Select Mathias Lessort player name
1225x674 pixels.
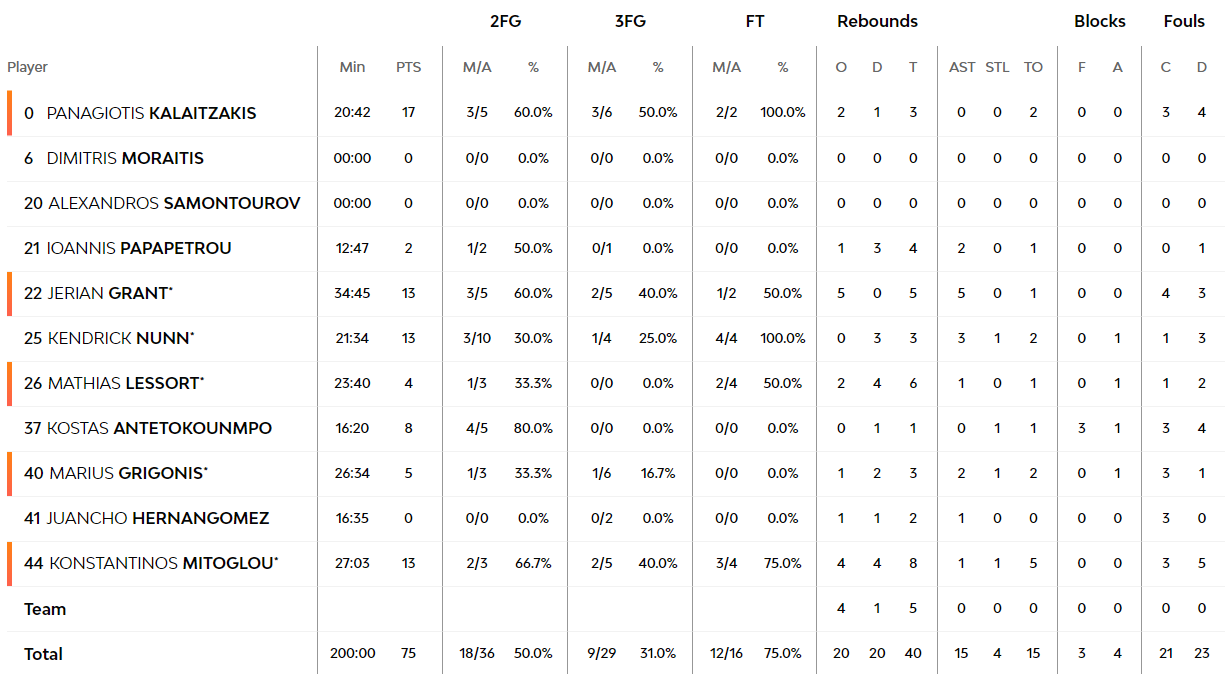tap(126, 383)
